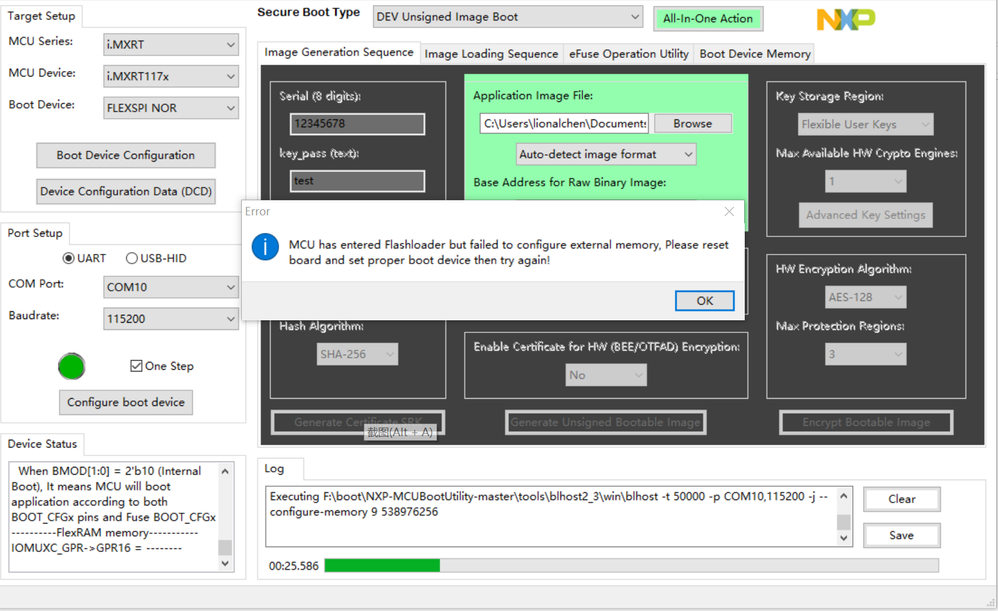The width and height of the screenshot is (998, 611).
Task: Click the blue info icon in Error dialog
Action: pyautogui.click(x=265, y=246)
